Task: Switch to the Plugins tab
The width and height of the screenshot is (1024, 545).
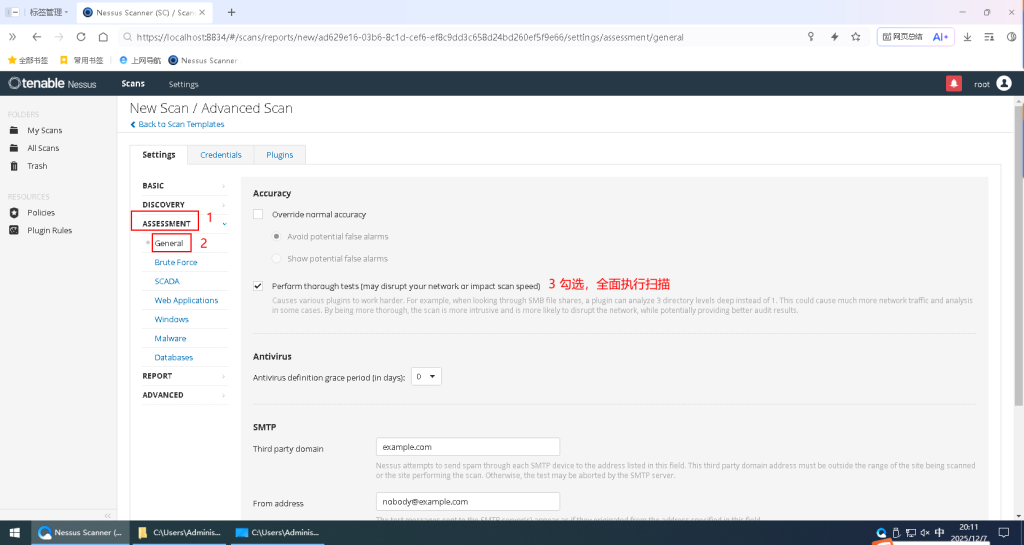Action: [x=279, y=155]
